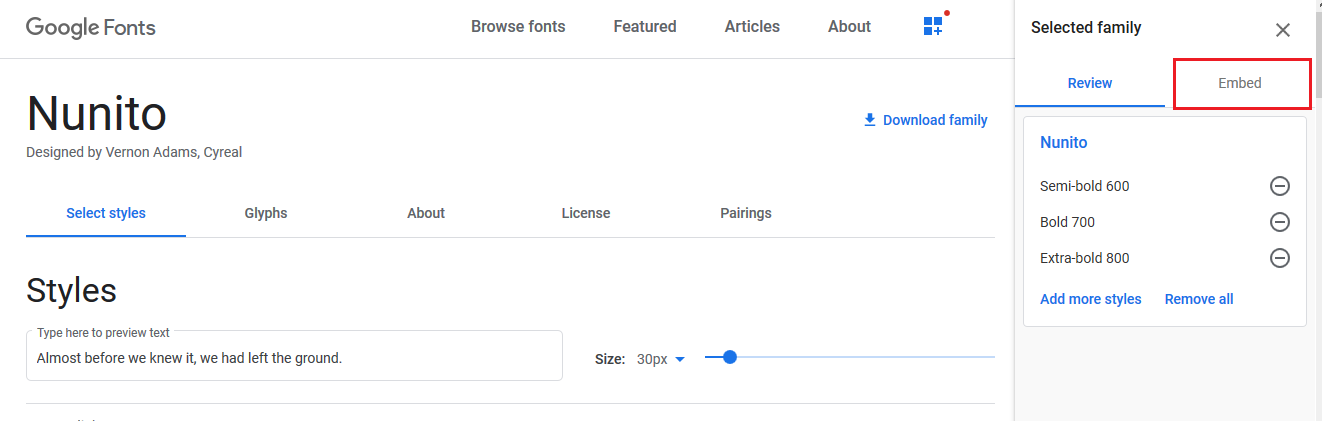Click the Semi-bold 600 label
The image size is (1325, 423).
[1084, 186]
